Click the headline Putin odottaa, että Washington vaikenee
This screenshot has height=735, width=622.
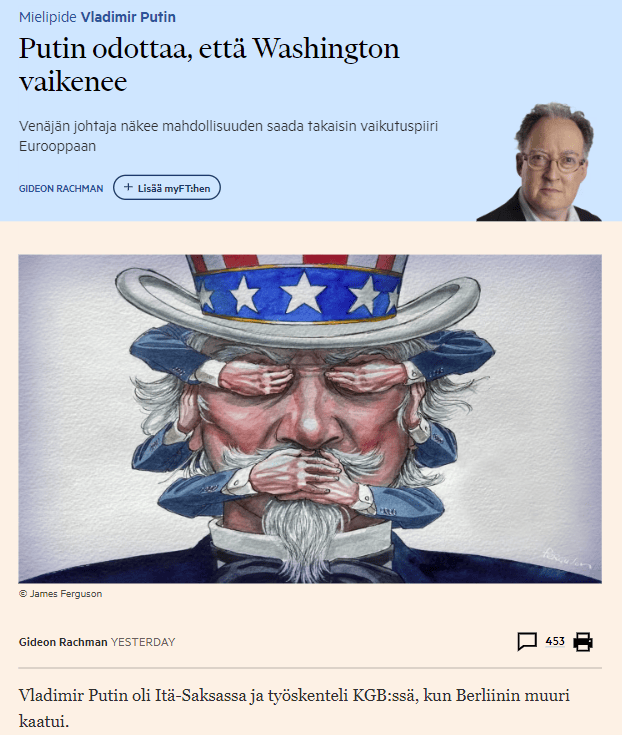pos(209,65)
